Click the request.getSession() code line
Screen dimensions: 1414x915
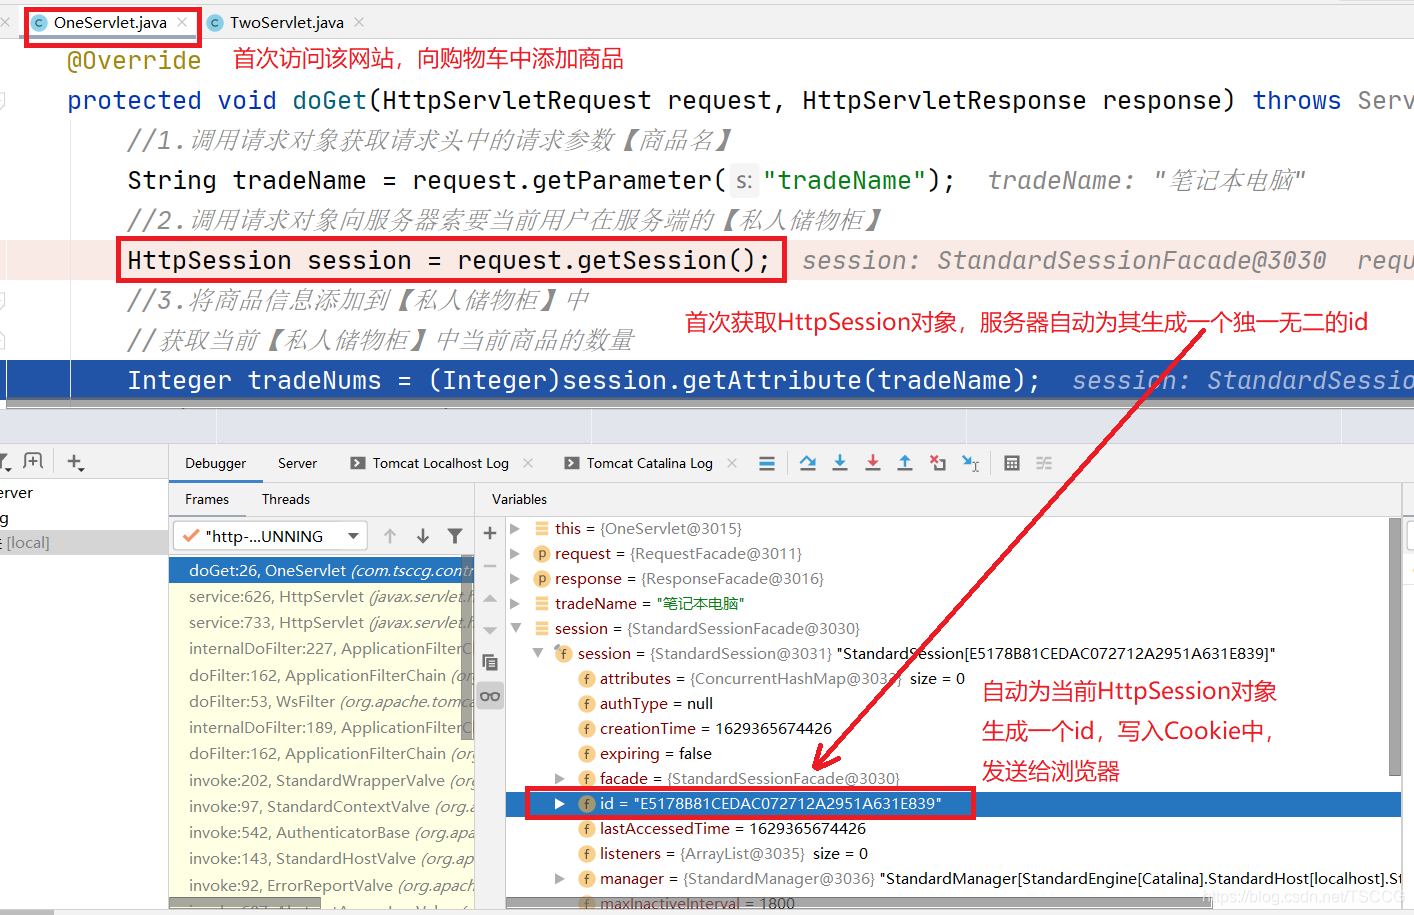tap(449, 260)
